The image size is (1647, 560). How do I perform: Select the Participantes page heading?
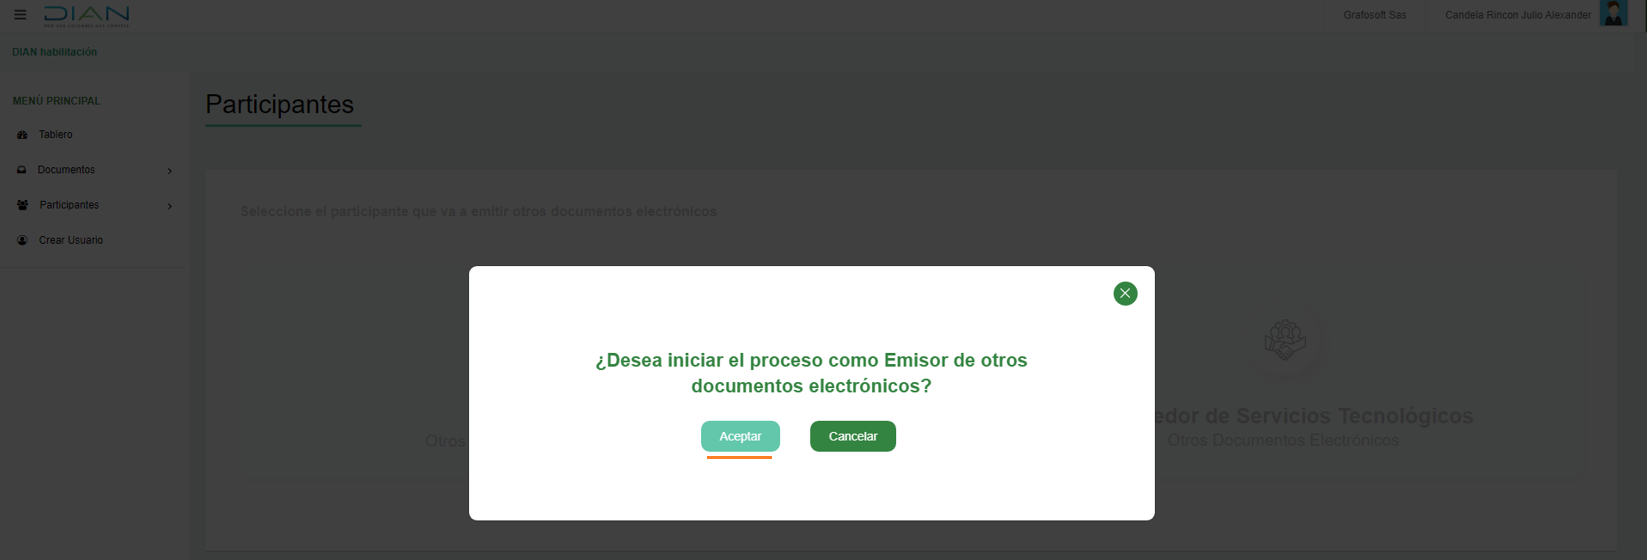tap(280, 104)
